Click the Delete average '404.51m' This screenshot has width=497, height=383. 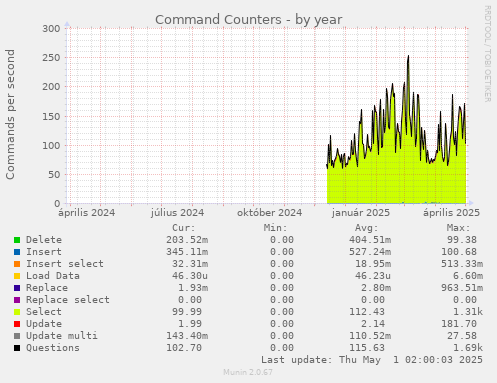coord(370,240)
